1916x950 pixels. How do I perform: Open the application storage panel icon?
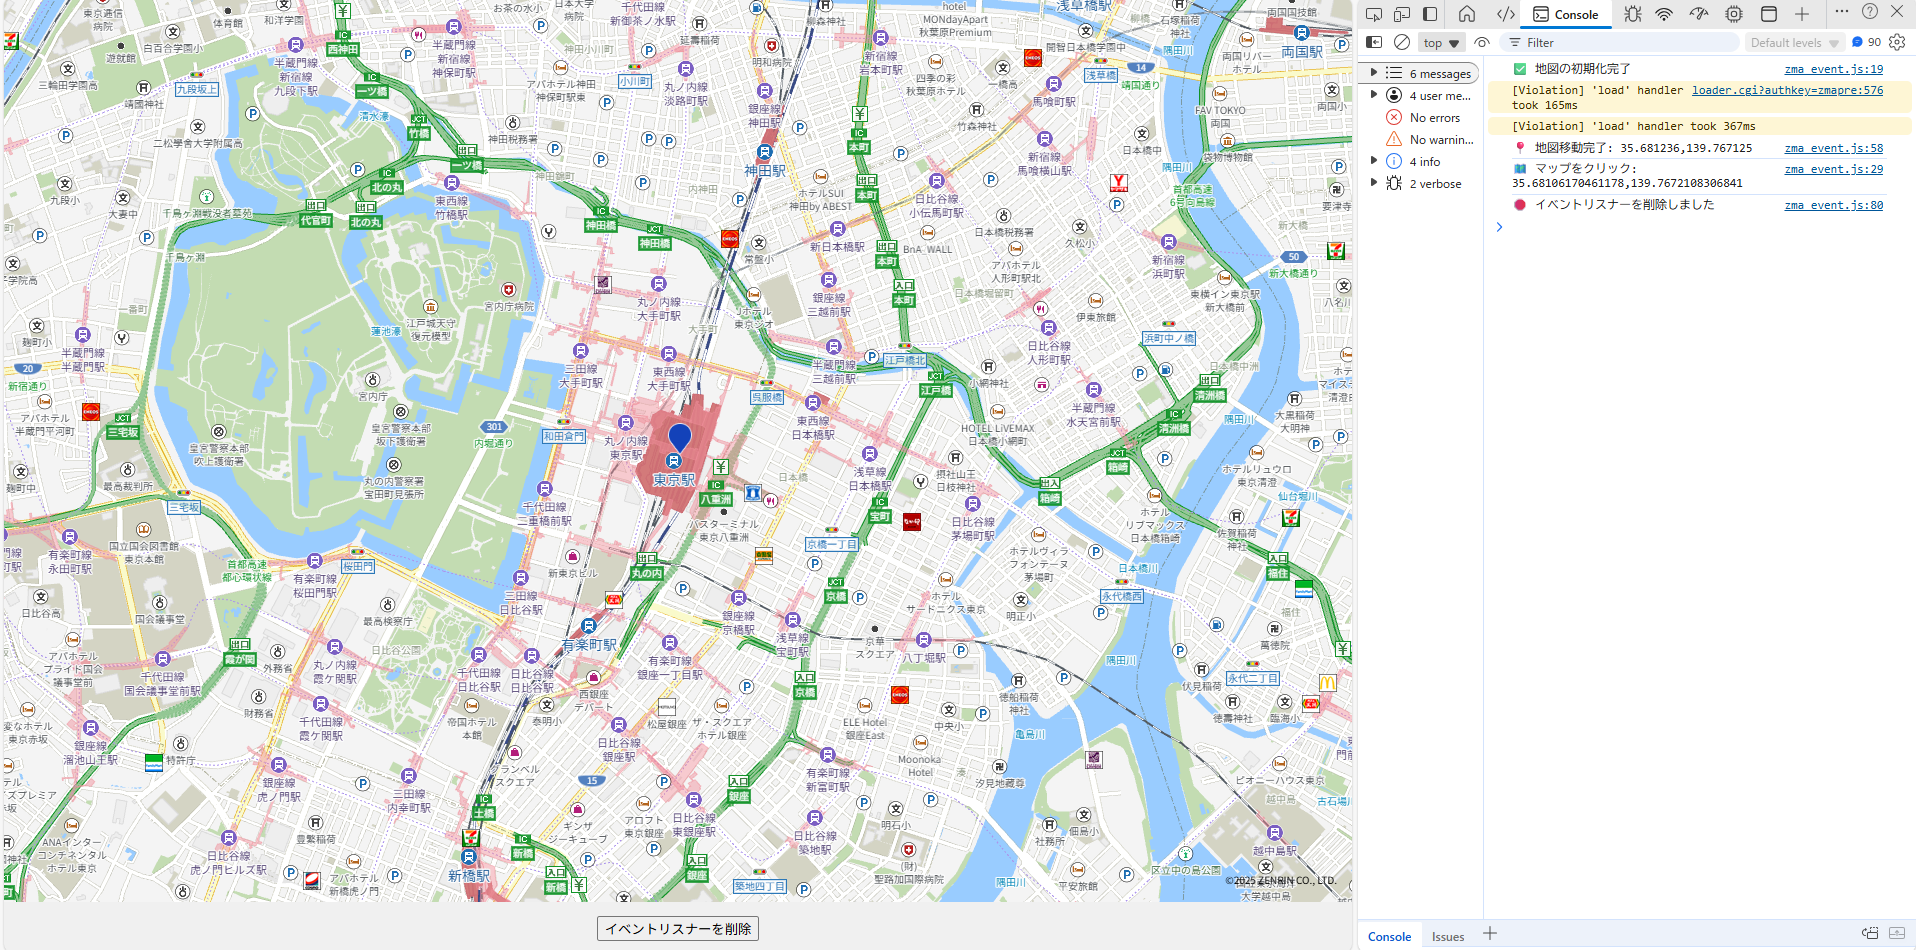pos(1770,14)
